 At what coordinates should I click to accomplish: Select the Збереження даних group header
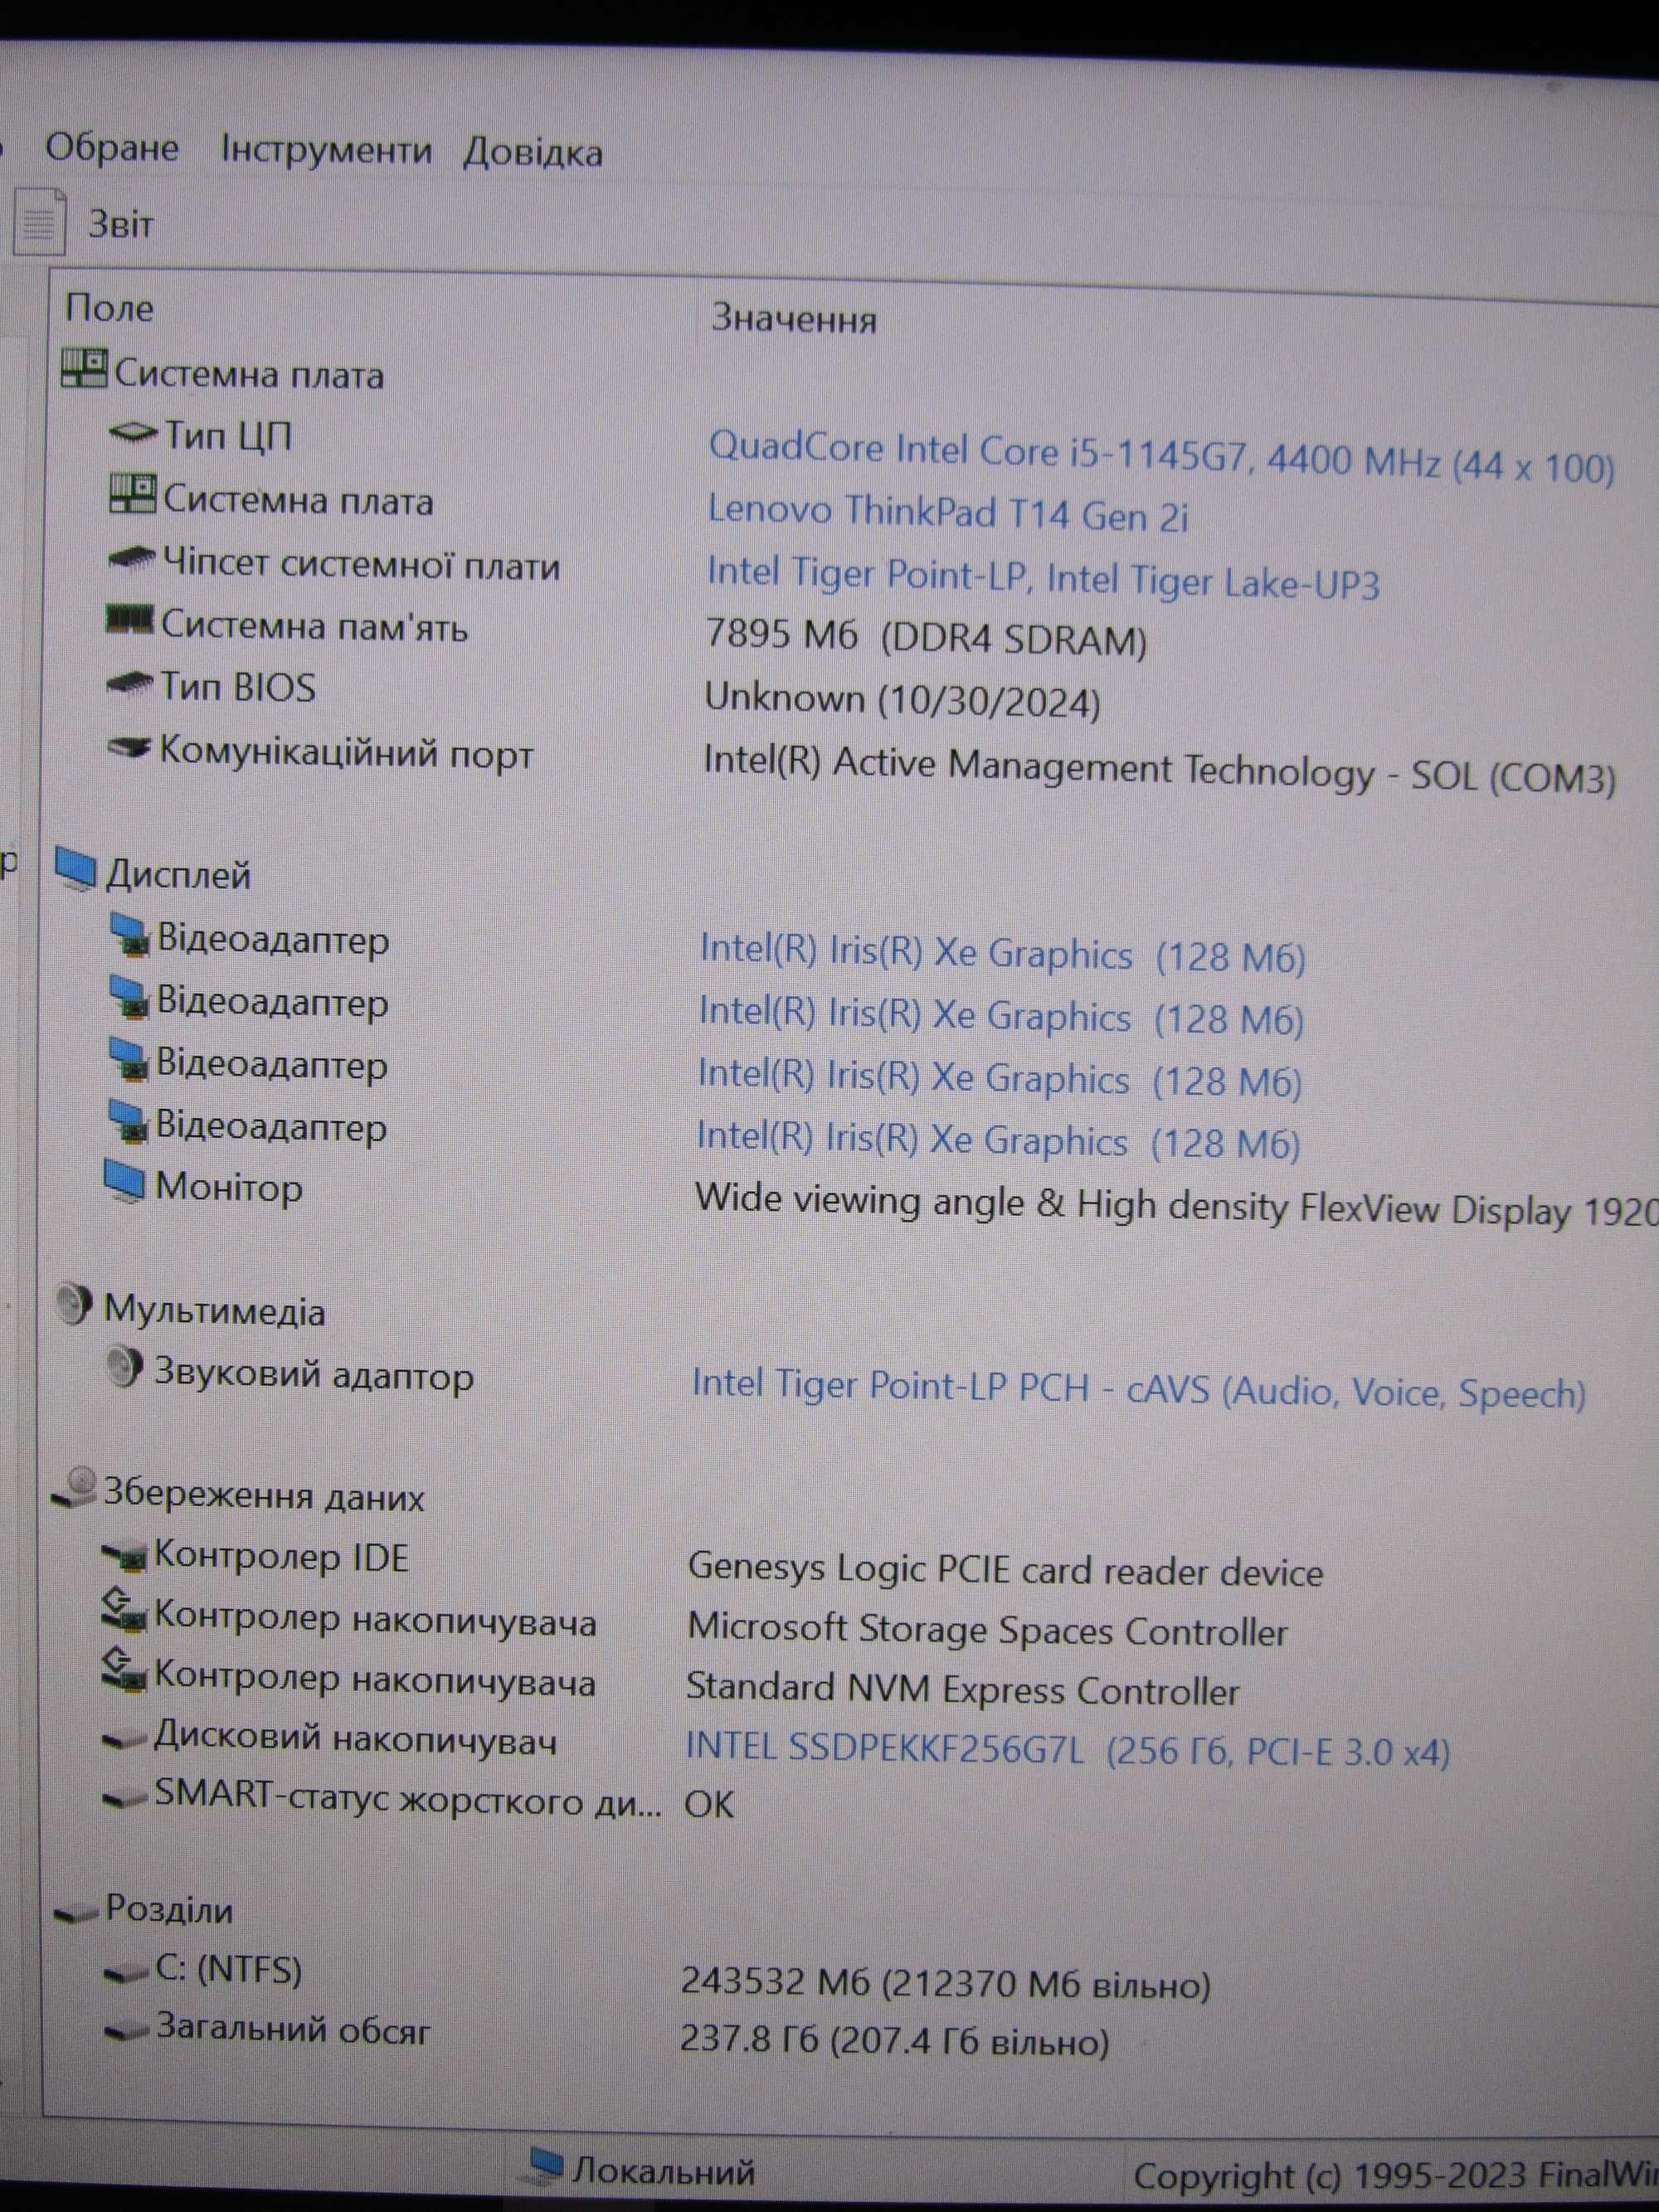pyautogui.click(x=264, y=1495)
